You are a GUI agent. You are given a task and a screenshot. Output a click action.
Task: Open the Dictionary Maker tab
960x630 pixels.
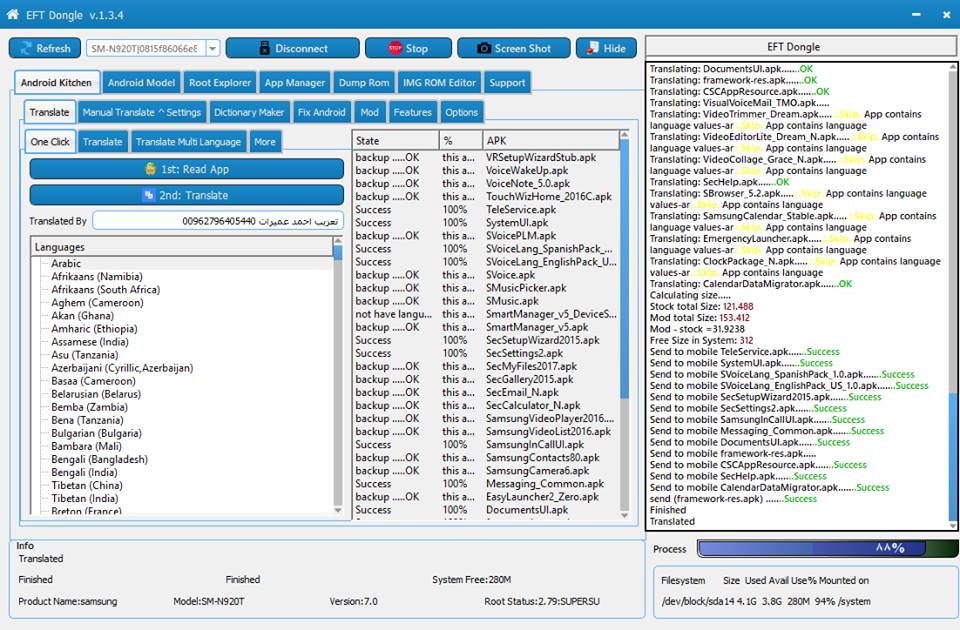click(249, 113)
